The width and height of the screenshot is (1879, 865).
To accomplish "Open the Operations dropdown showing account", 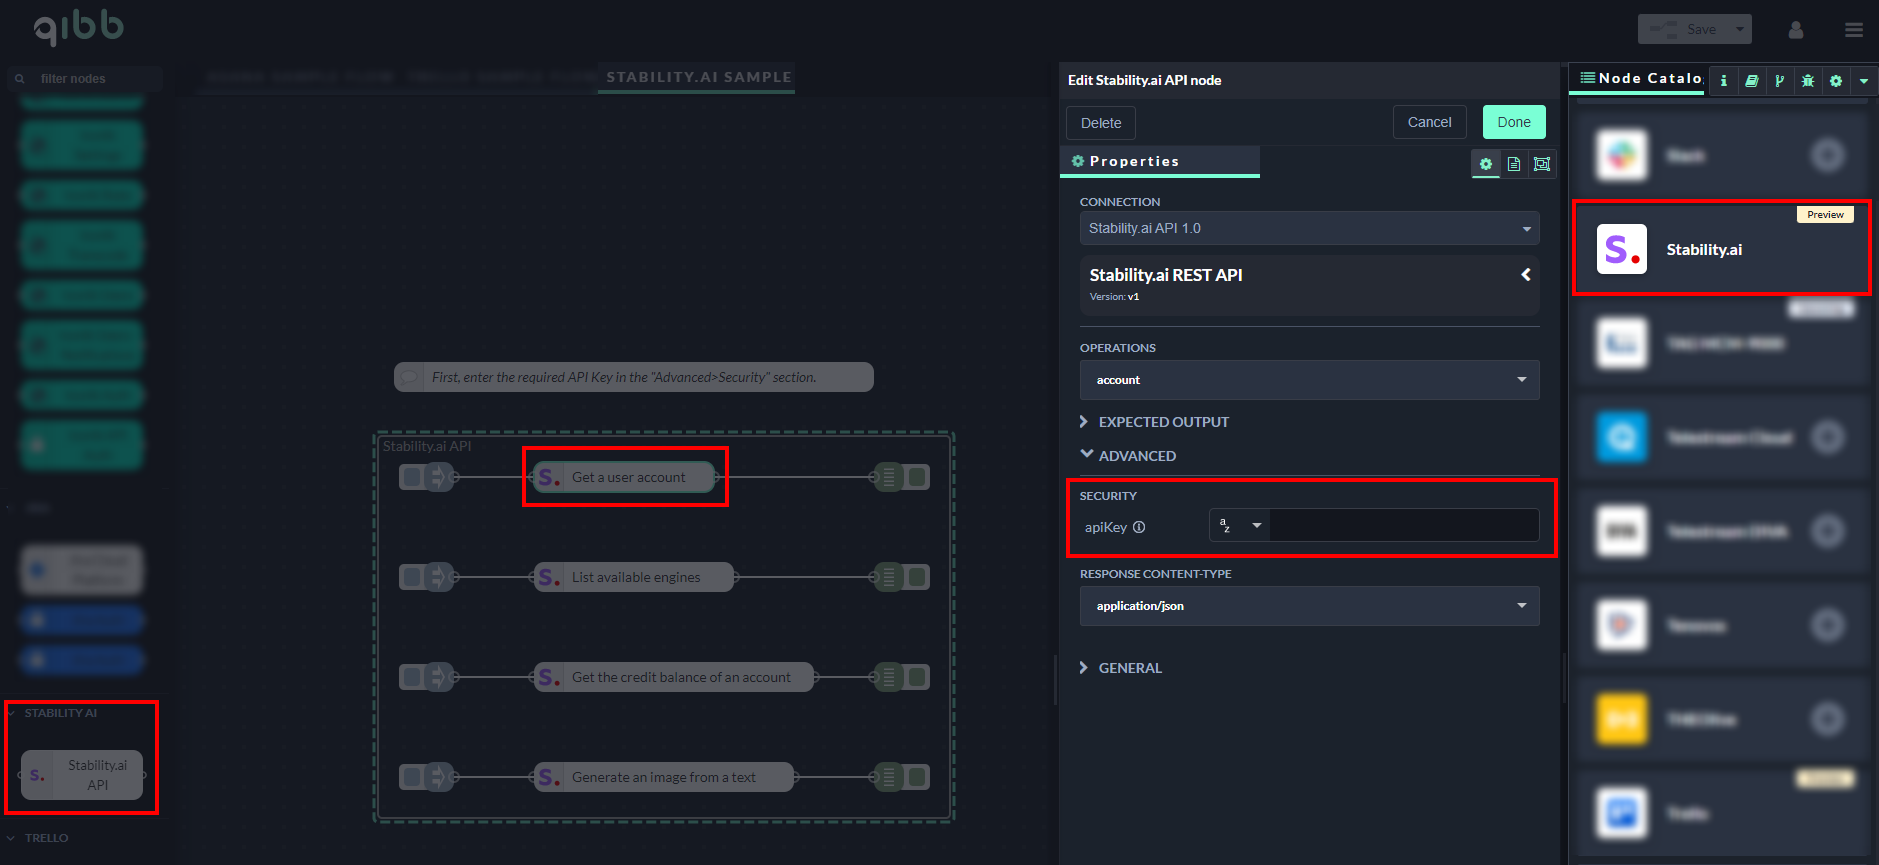I will click(1309, 380).
